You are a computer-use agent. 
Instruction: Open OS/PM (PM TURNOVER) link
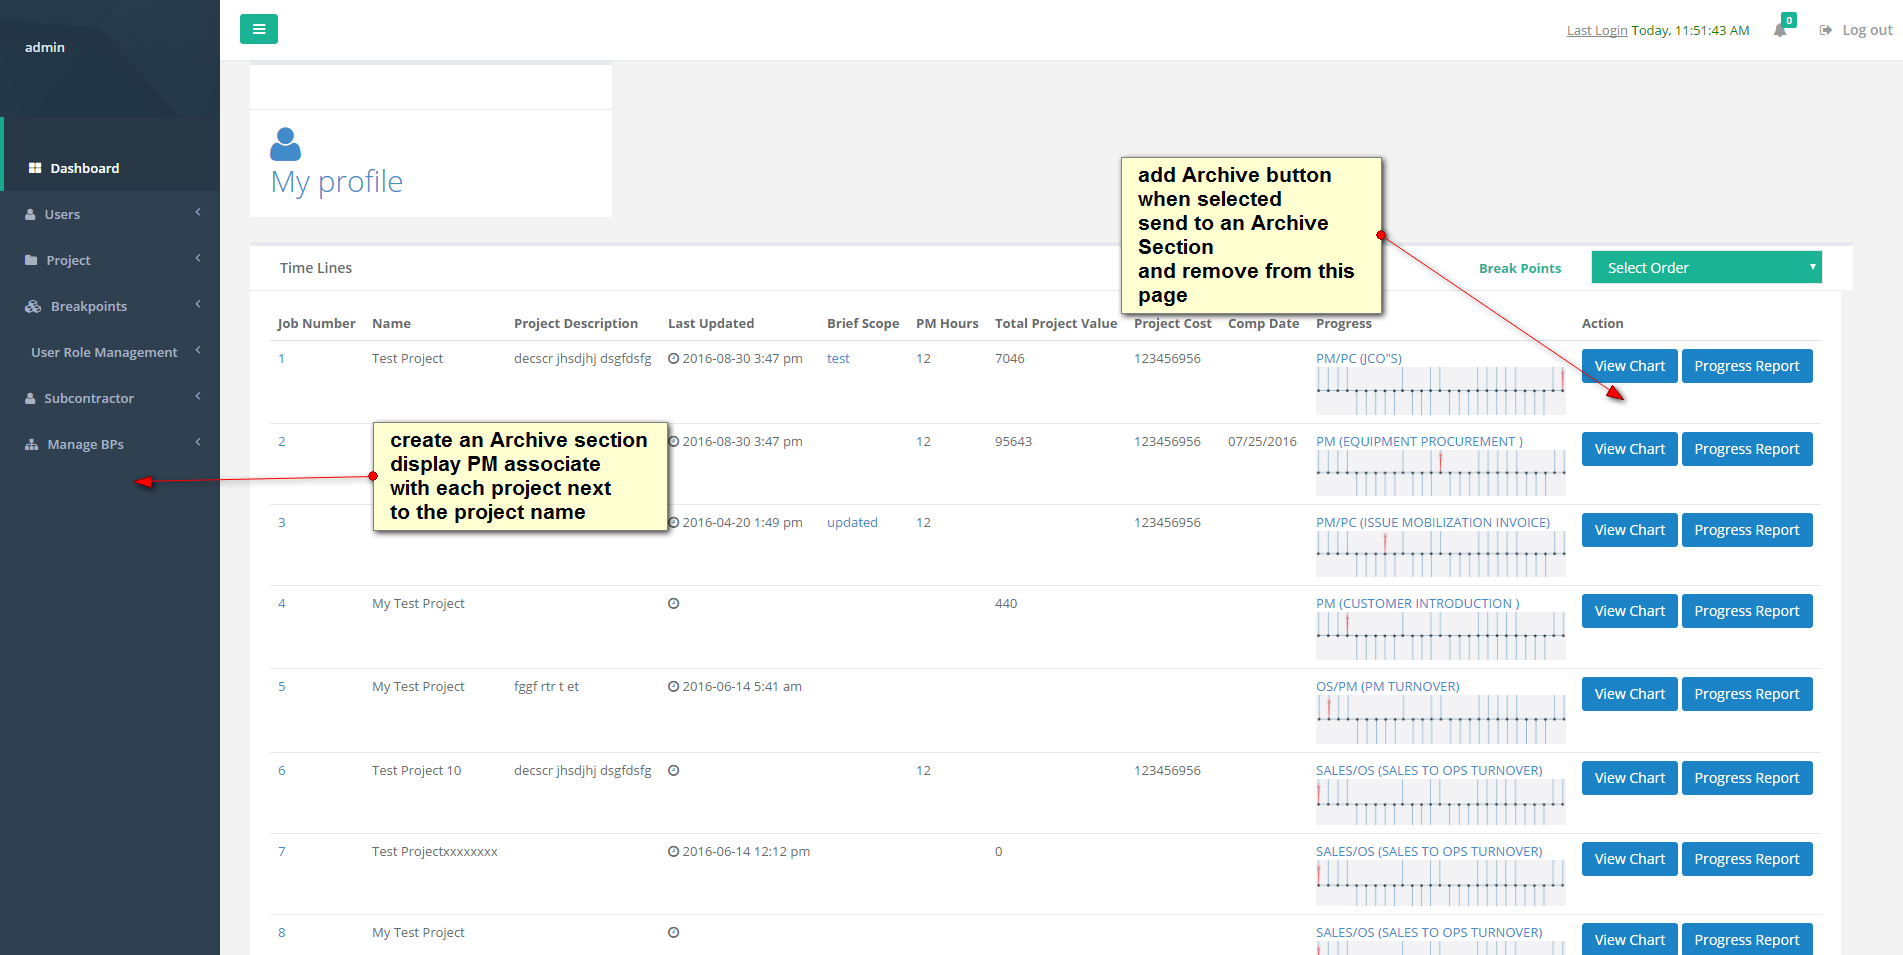coord(1387,686)
